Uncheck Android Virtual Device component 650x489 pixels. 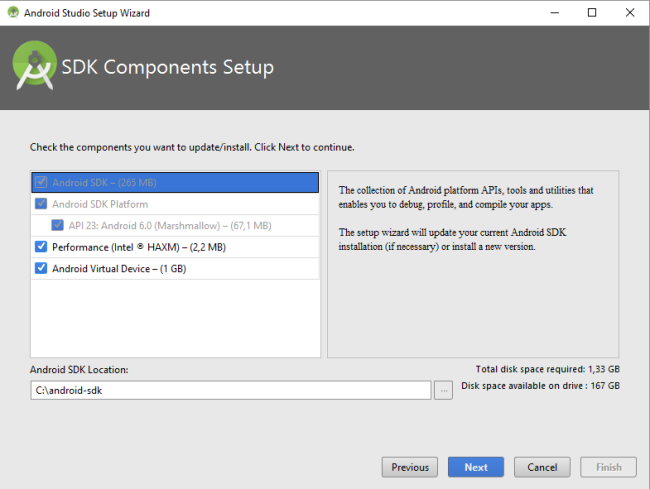(41, 268)
